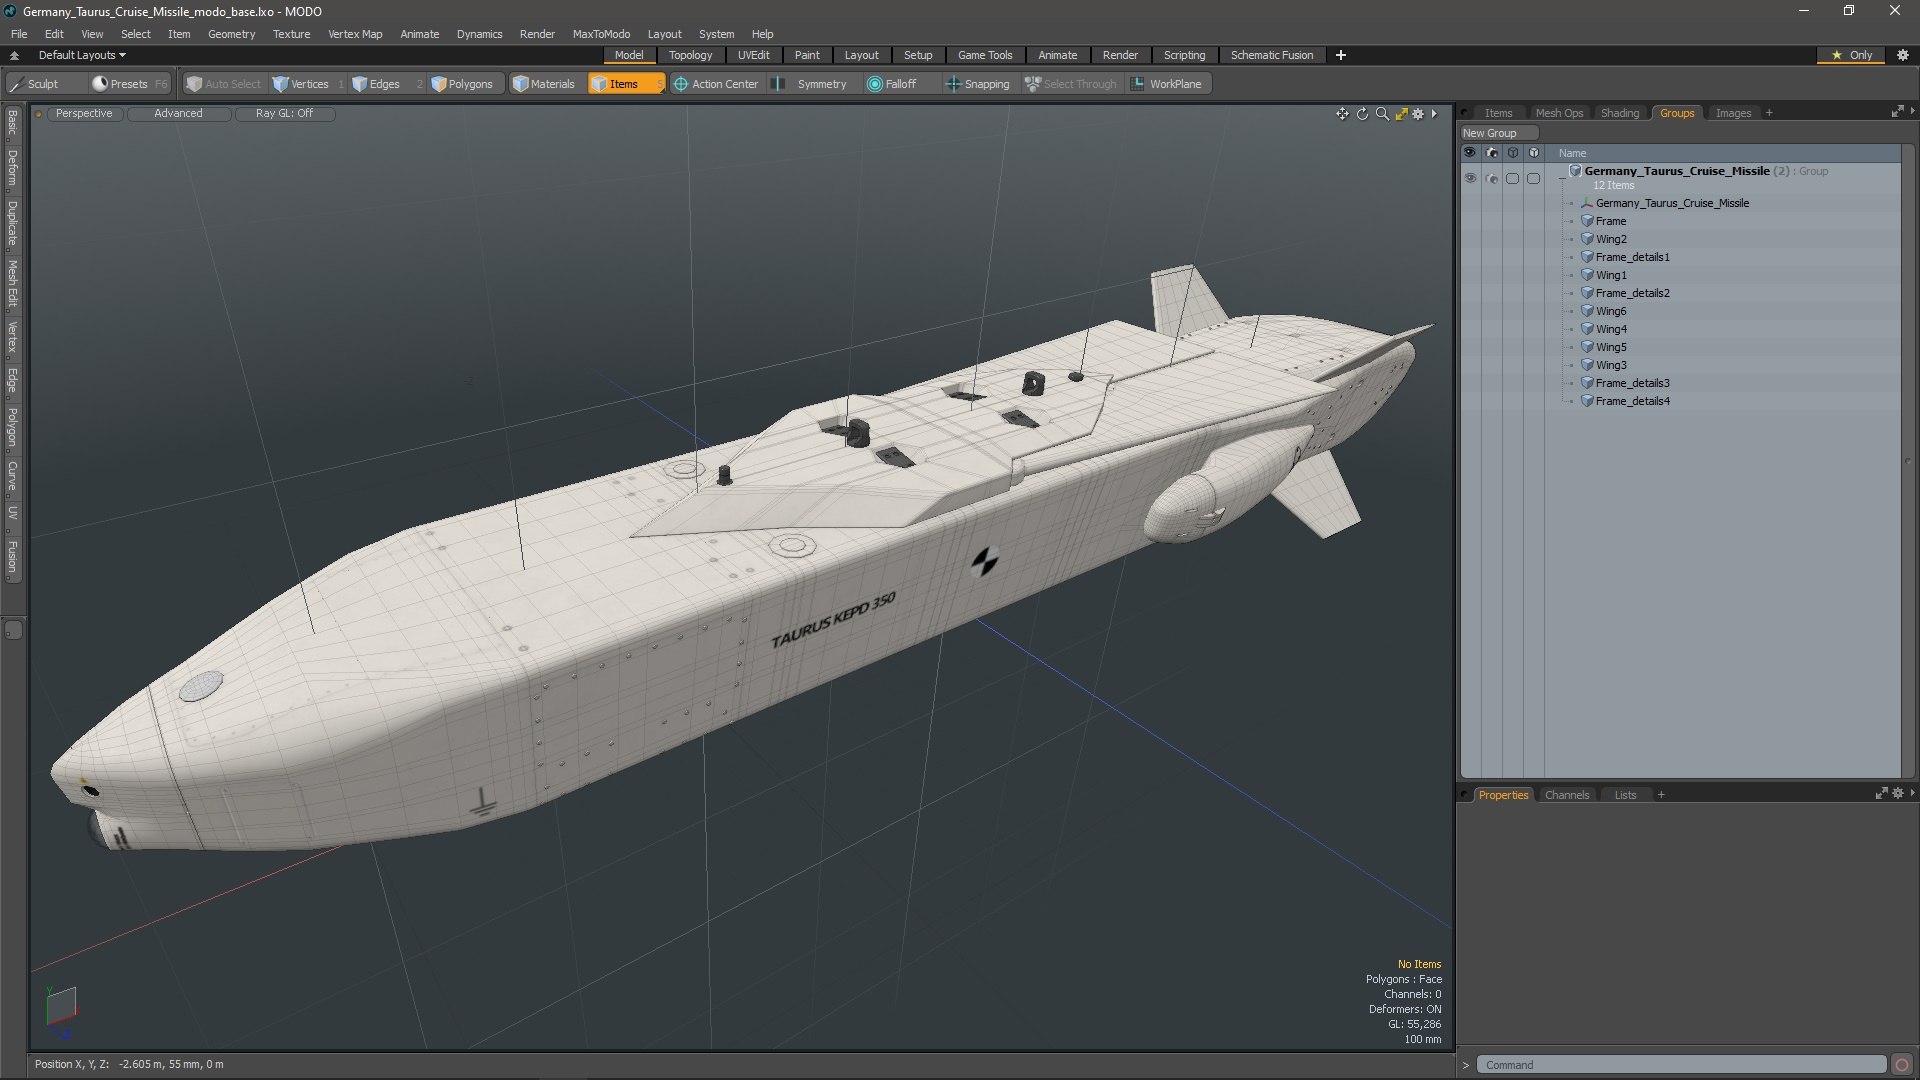Switch to Materials selection mode
1920x1080 pixels.
[x=544, y=84]
